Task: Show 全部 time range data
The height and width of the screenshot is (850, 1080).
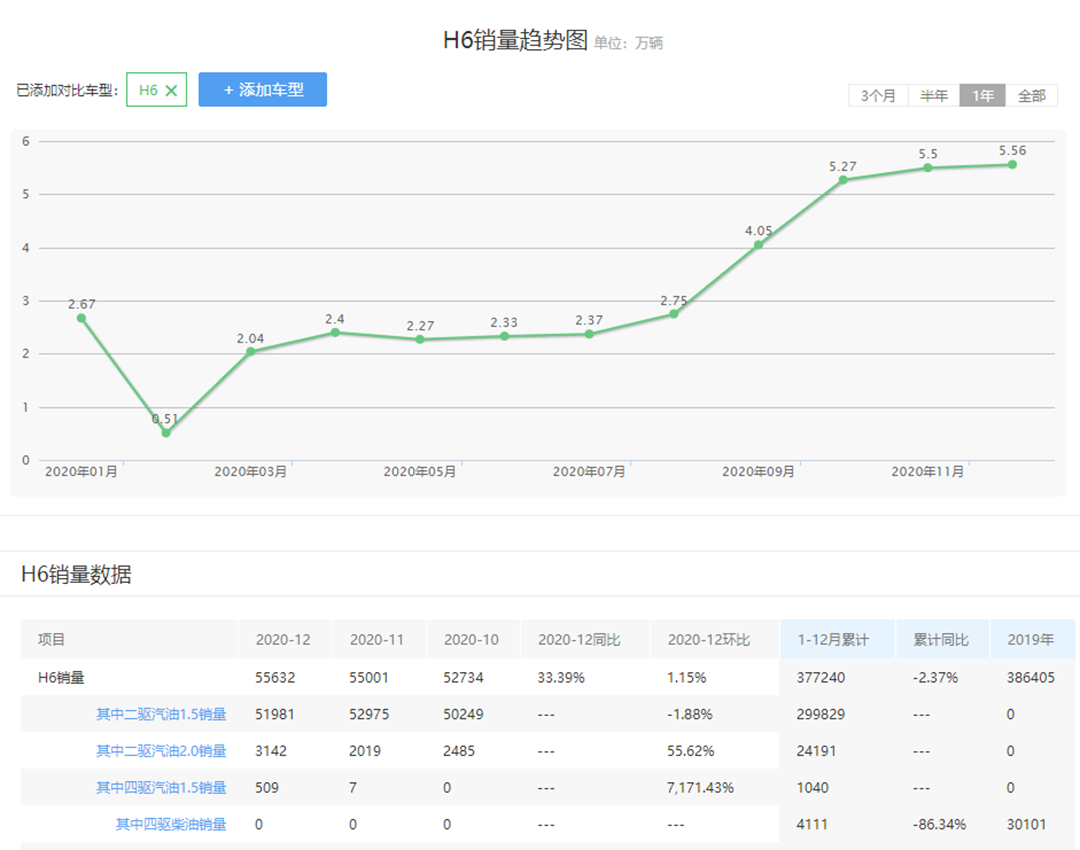Action: [x=1031, y=96]
